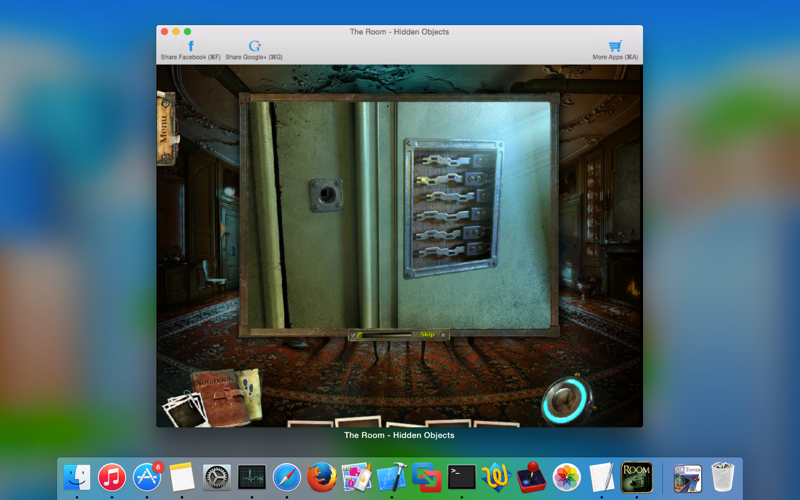Image resolution: width=800 pixels, height=500 pixels.
Task: Open the leather Notebook
Action: click(219, 398)
